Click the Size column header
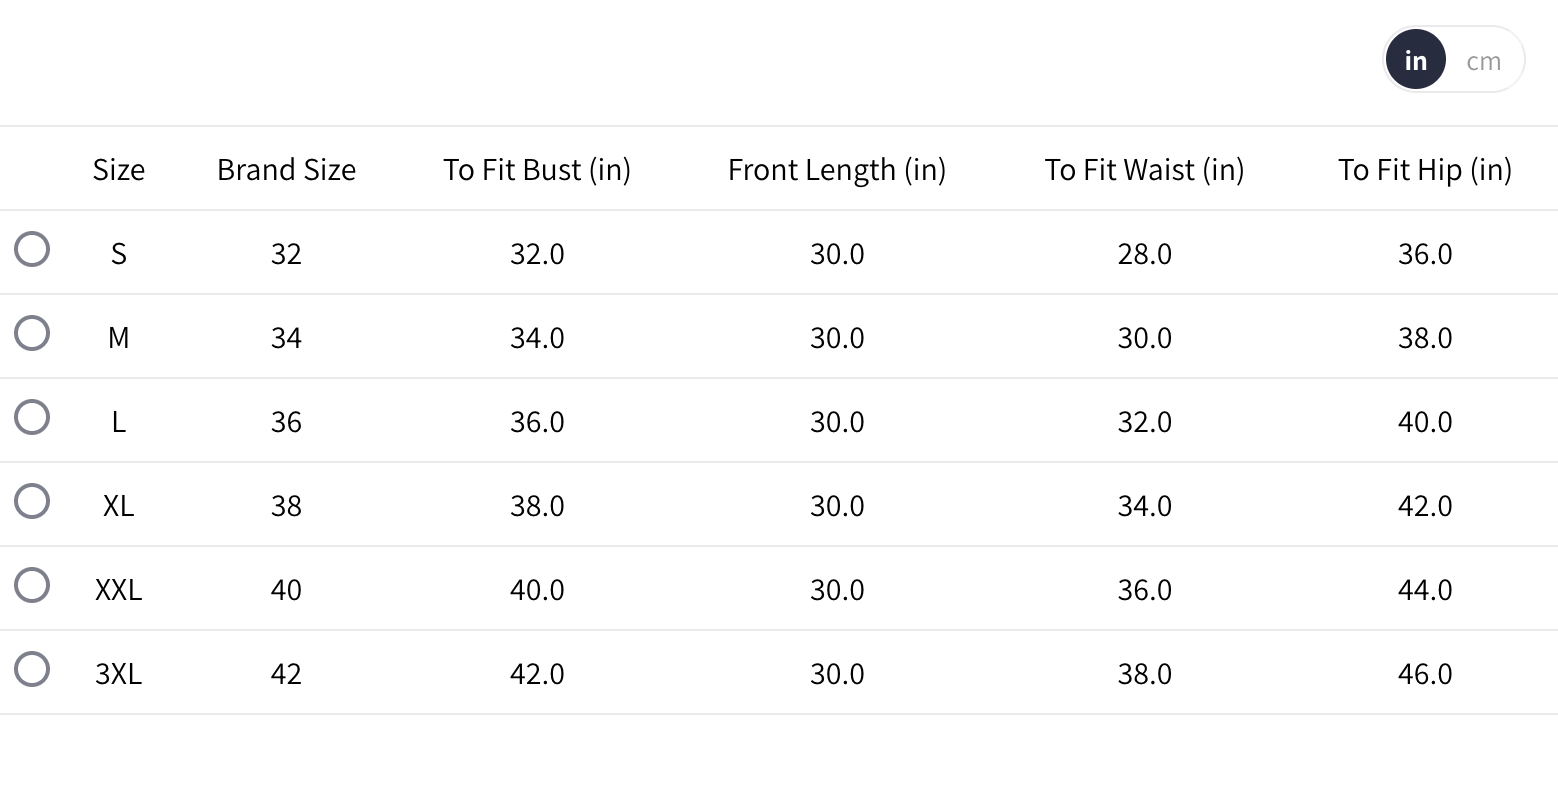This screenshot has height=792, width=1558. (x=118, y=170)
